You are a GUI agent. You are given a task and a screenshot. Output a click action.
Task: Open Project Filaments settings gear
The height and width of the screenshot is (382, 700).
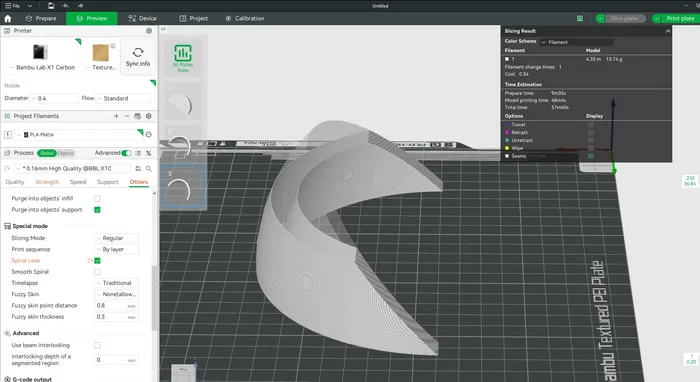click(149, 116)
